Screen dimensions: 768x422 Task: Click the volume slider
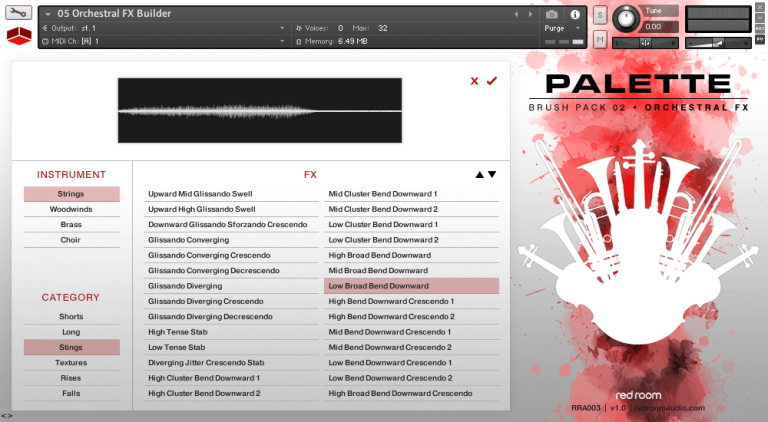718,43
